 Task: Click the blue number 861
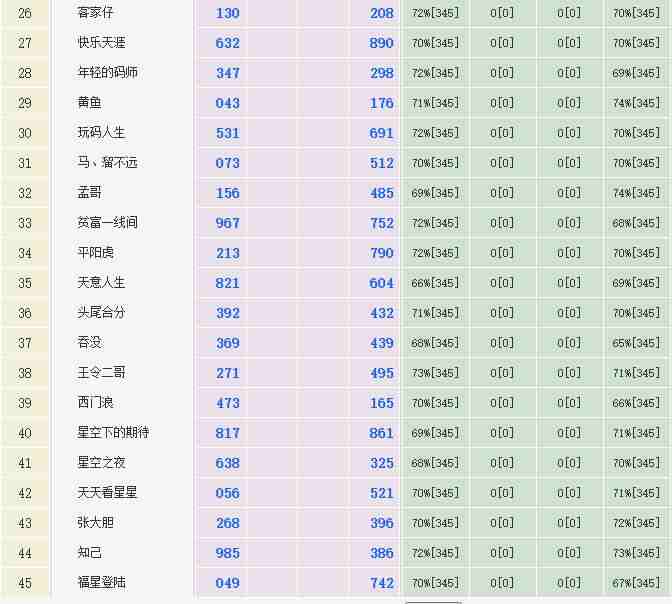tap(381, 433)
